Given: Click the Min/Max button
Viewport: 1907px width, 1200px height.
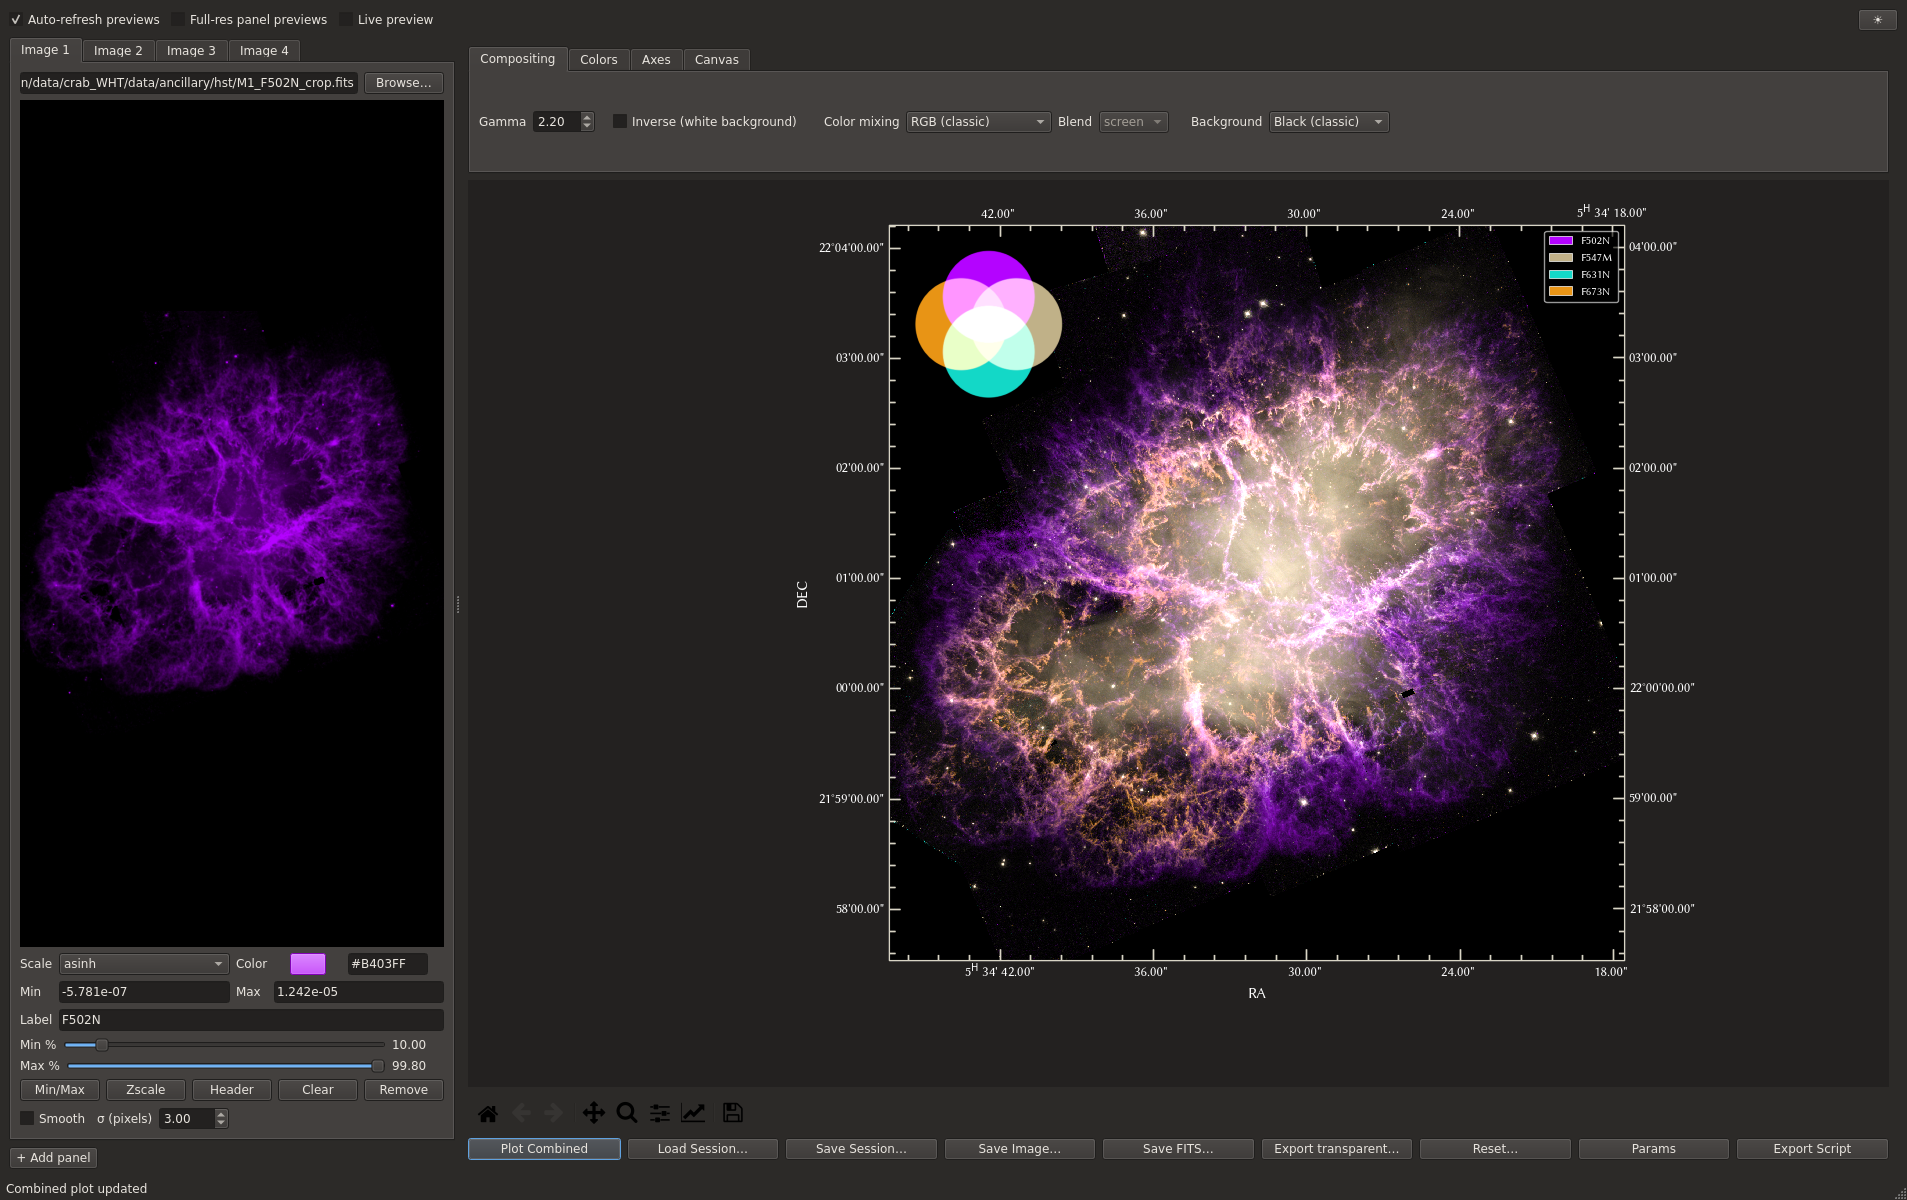Looking at the screenshot, I should (60, 1090).
